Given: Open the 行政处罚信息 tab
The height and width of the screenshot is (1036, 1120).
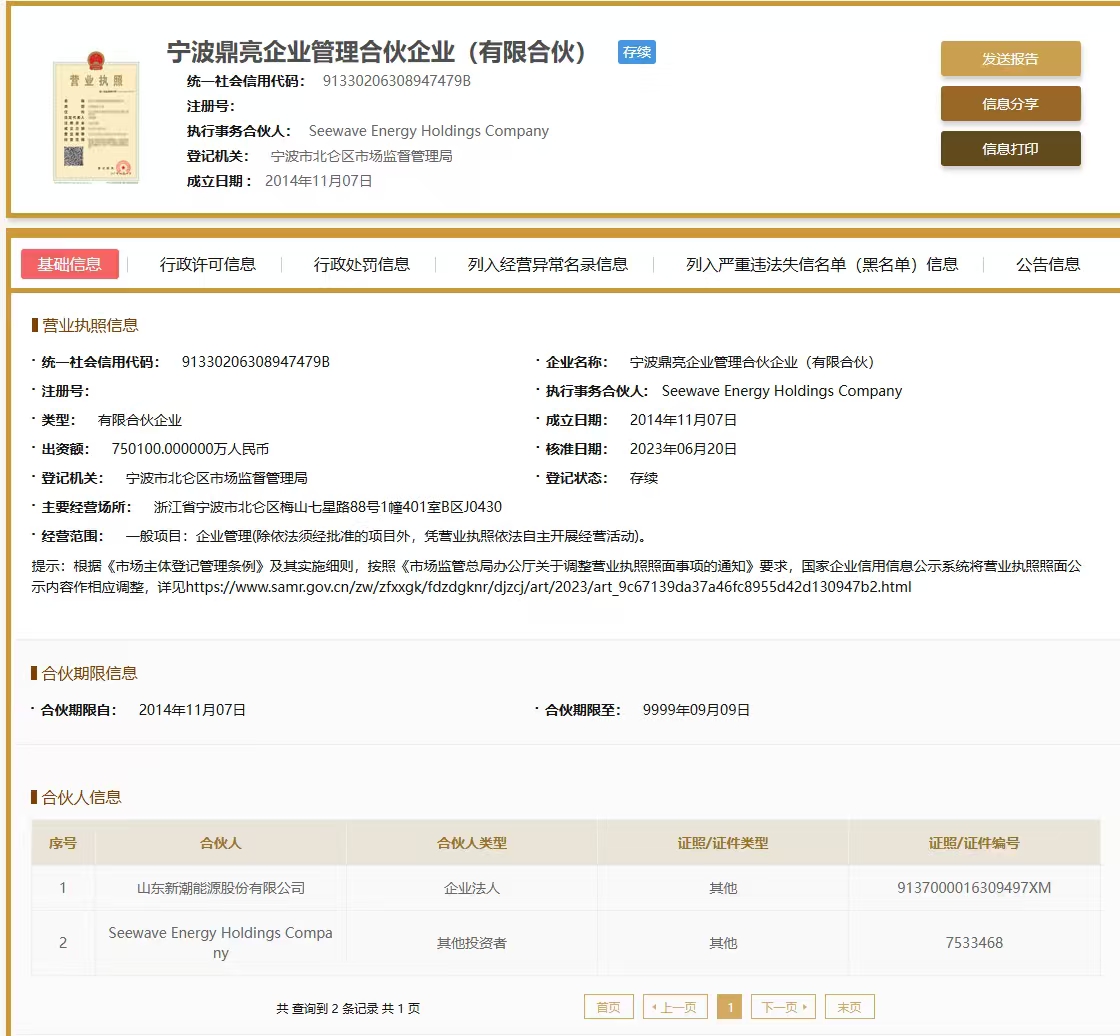Looking at the screenshot, I should [361, 264].
